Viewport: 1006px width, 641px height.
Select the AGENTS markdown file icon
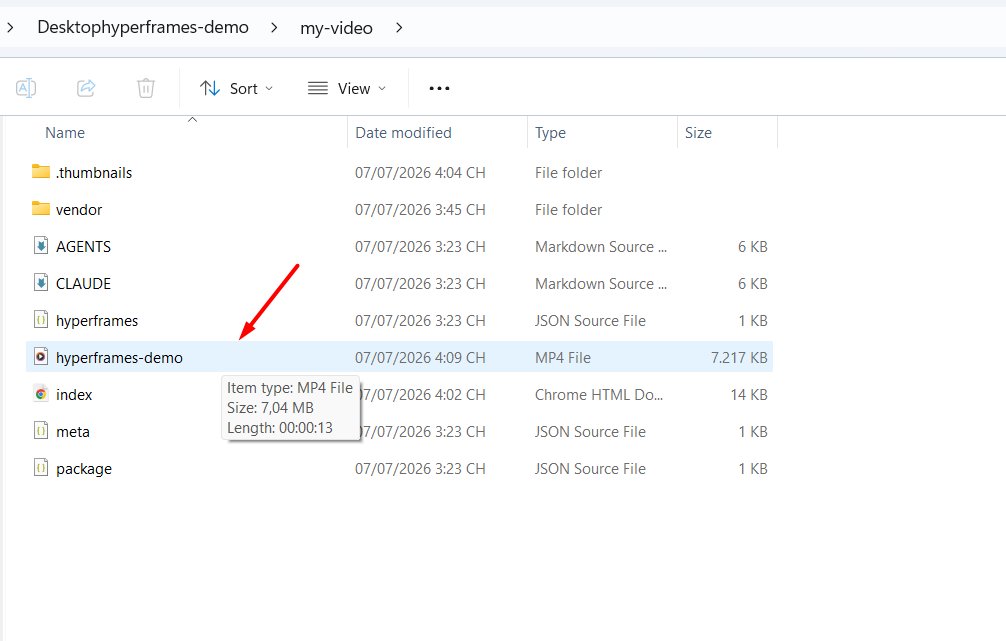click(41, 246)
